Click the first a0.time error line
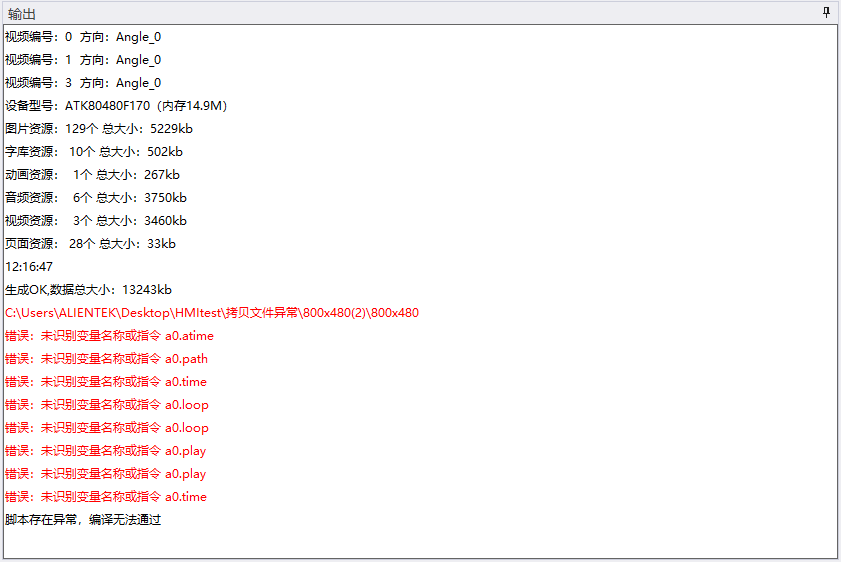Viewport: 841px width, 563px height. point(106,382)
